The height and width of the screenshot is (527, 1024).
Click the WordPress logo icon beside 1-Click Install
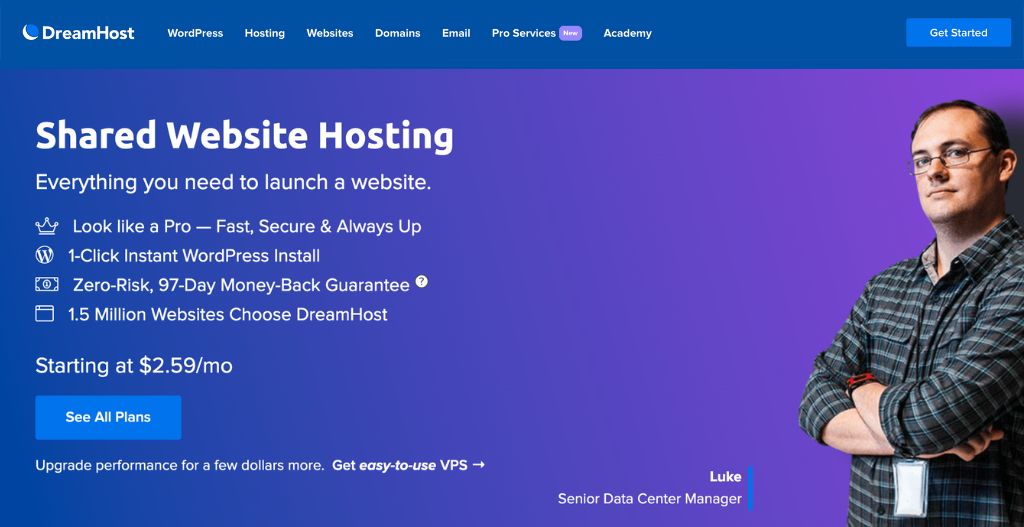coord(45,256)
